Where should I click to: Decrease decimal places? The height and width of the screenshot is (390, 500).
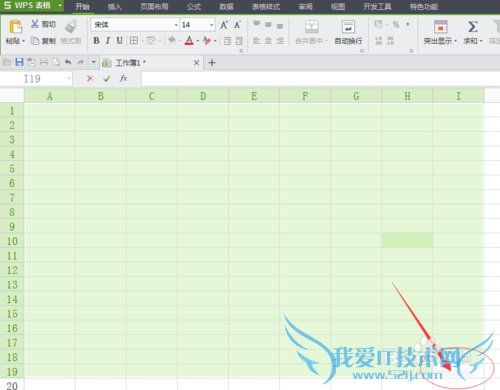(x=390, y=41)
